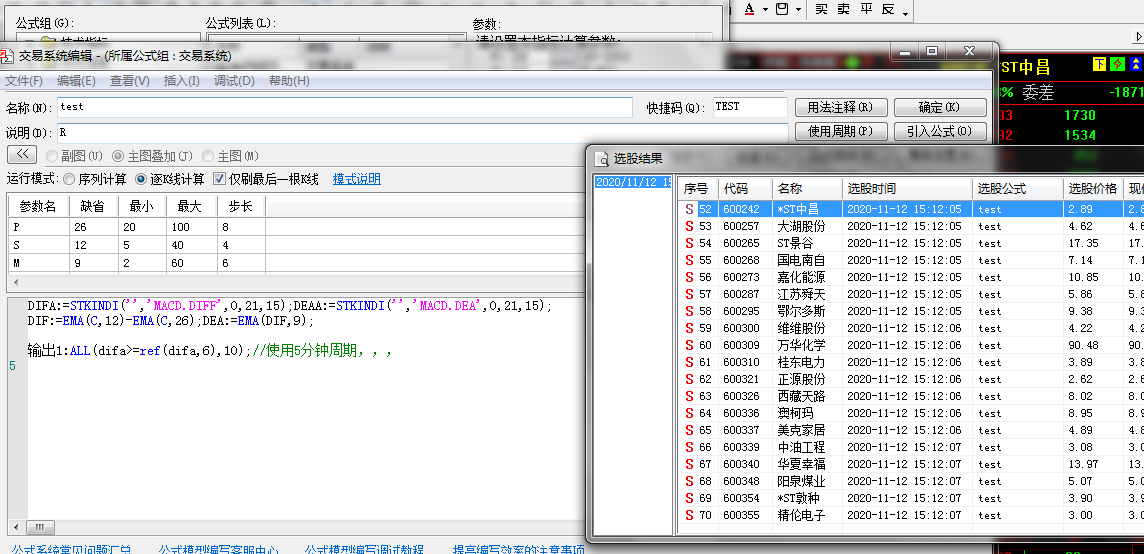This screenshot has width=1144, height=554.
Task: Click the square box tool icon in toolbar
Action: coord(781,9)
